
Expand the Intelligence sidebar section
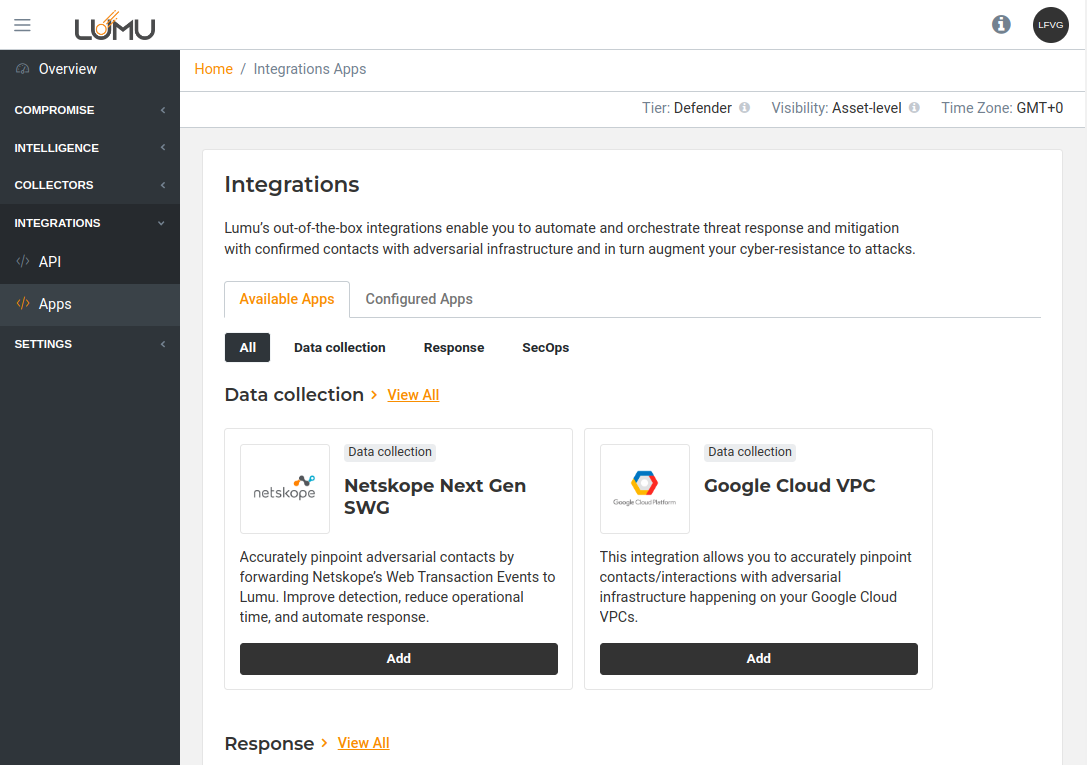pos(90,148)
